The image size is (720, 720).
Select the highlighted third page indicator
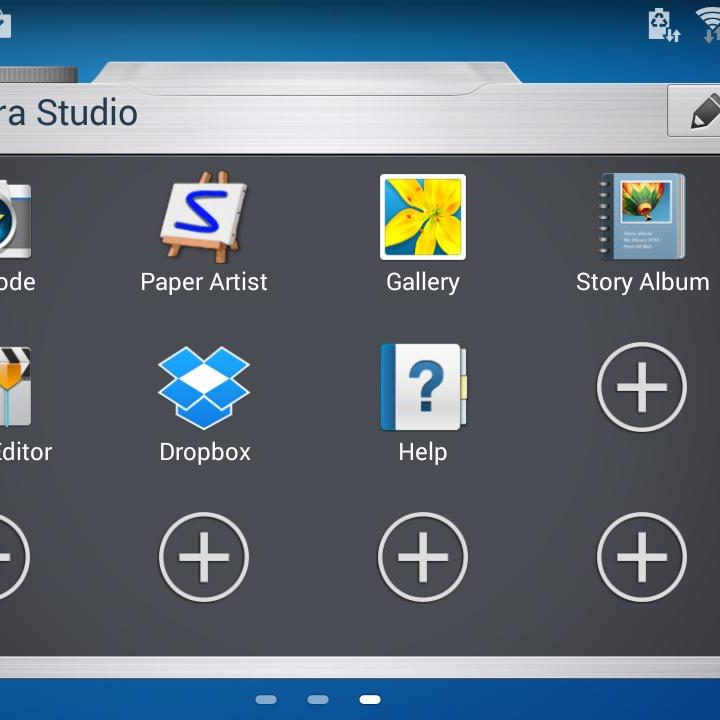(370, 699)
